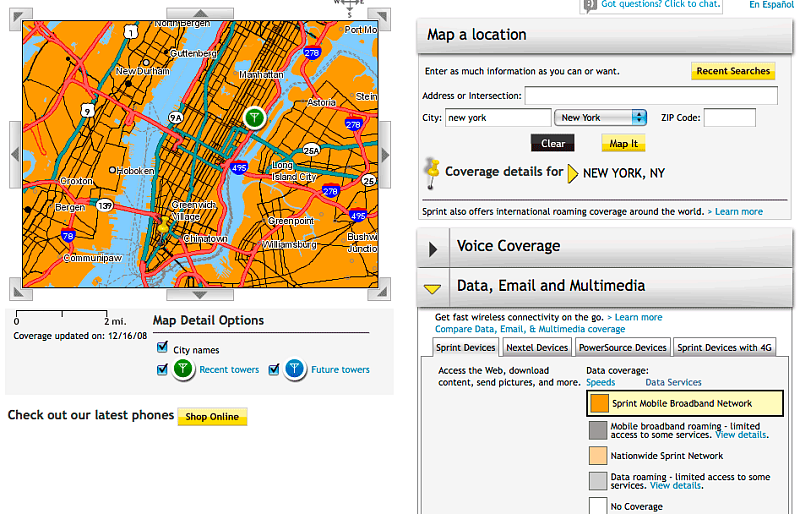This screenshot has height=514, width=800.
Task: Click the blue Future towers legend icon
Action: click(x=294, y=369)
